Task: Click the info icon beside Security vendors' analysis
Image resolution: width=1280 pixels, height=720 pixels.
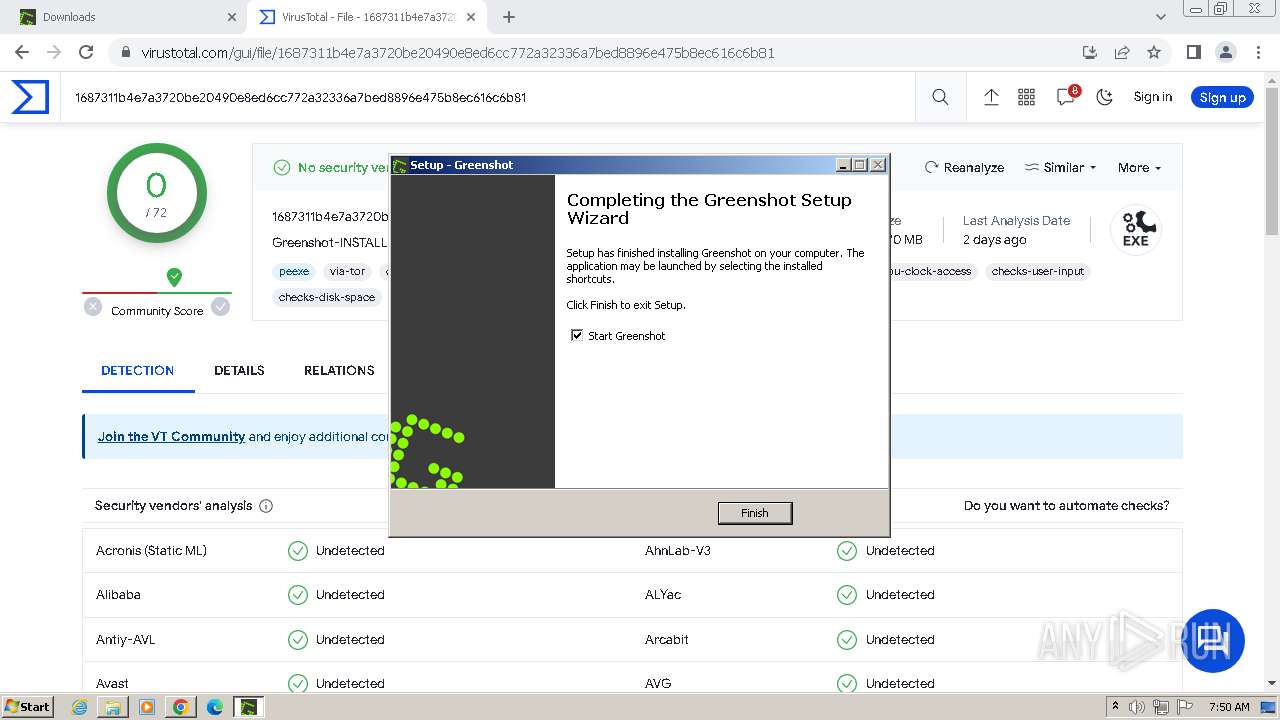Action: point(266,506)
